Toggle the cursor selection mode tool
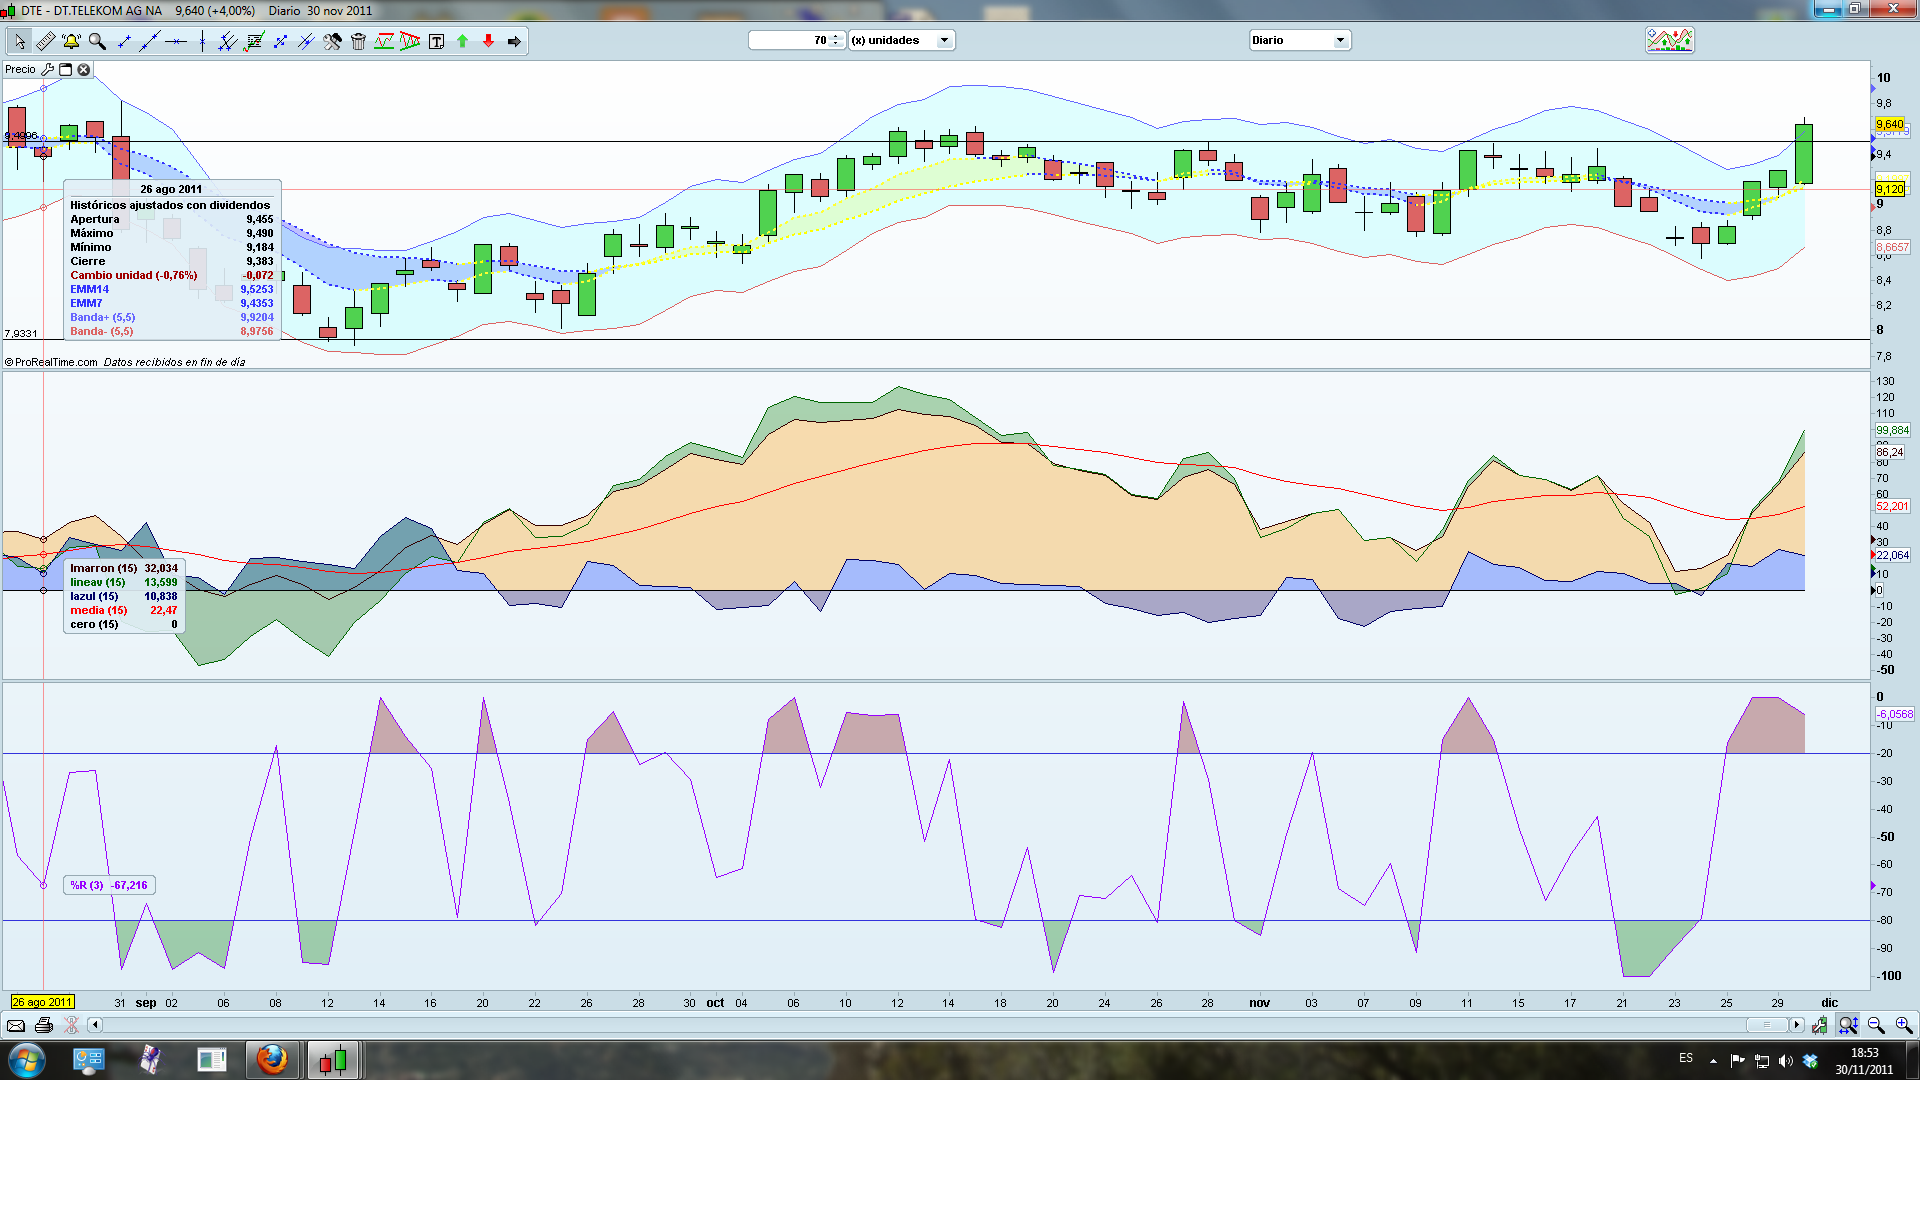 click(x=20, y=41)
